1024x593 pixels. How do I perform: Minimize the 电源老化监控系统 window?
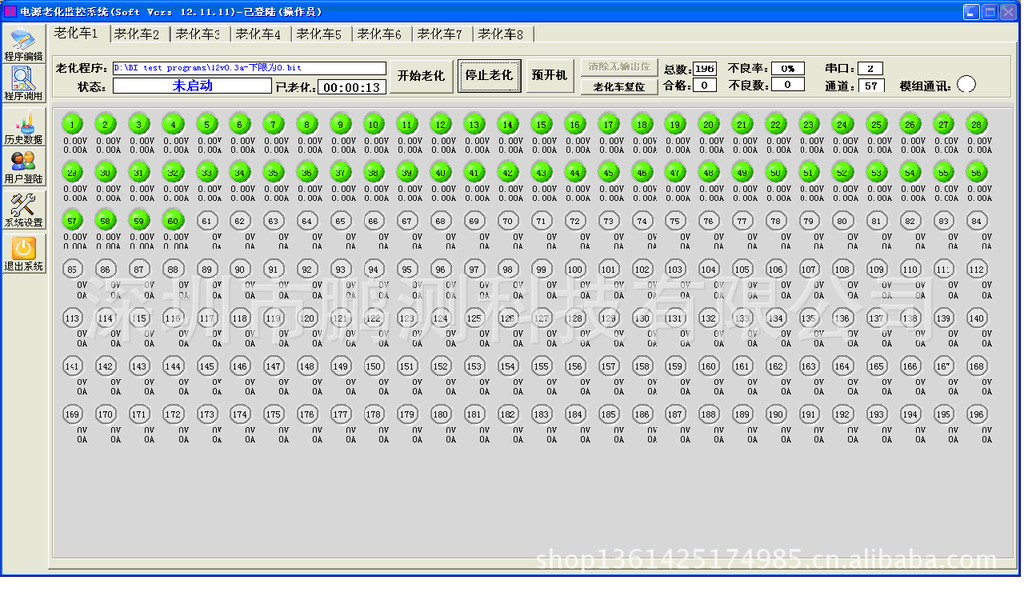click(971, 11)
